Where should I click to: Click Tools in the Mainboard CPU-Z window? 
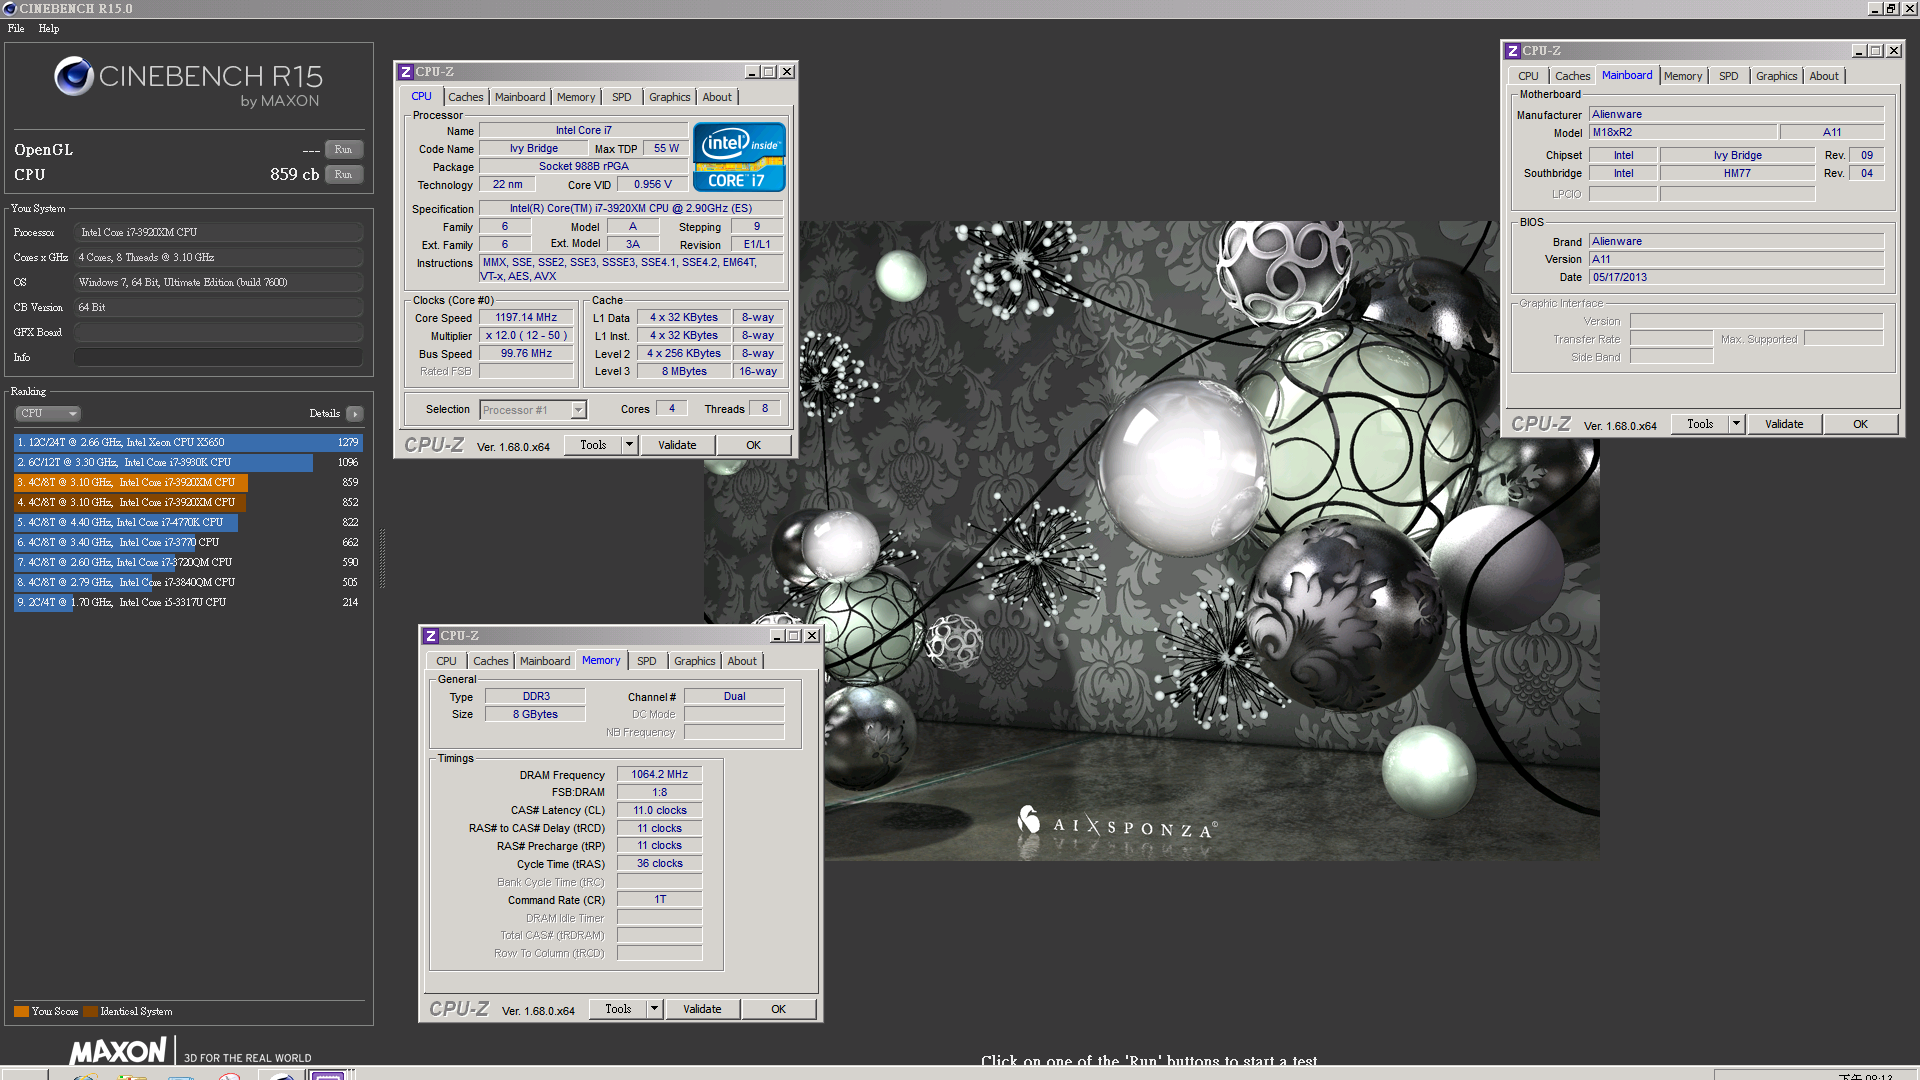click(x=1700, y=424)
